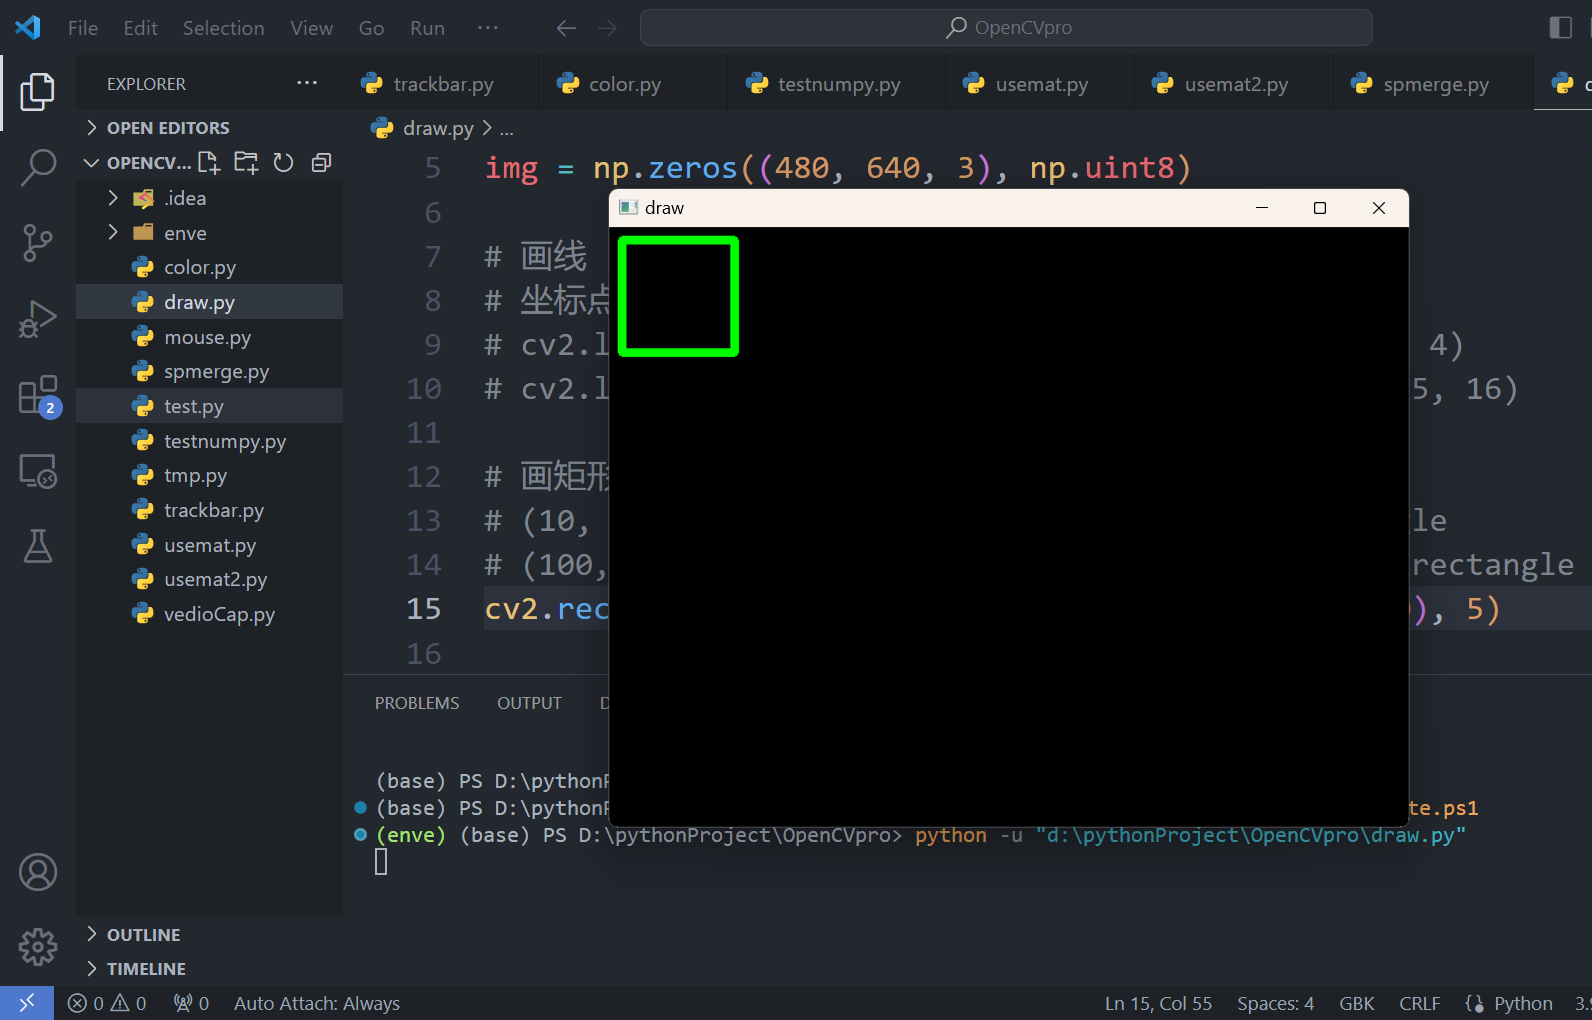Open mouse.py from the explorer
Viewport: 1592px width, 1020px height.
point(207,337)
